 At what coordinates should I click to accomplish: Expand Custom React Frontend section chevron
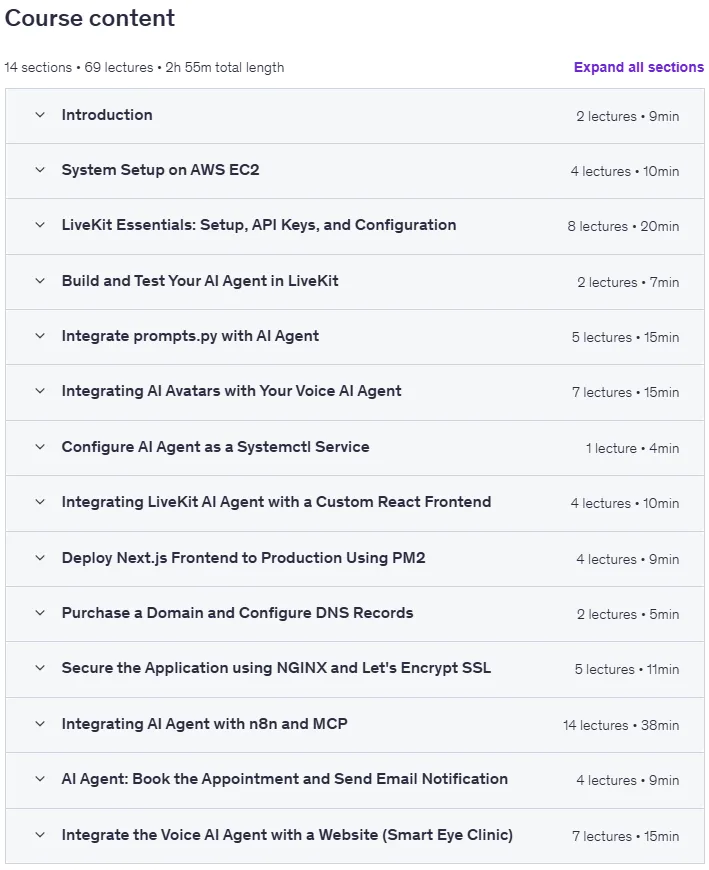[x=40, y=502]
